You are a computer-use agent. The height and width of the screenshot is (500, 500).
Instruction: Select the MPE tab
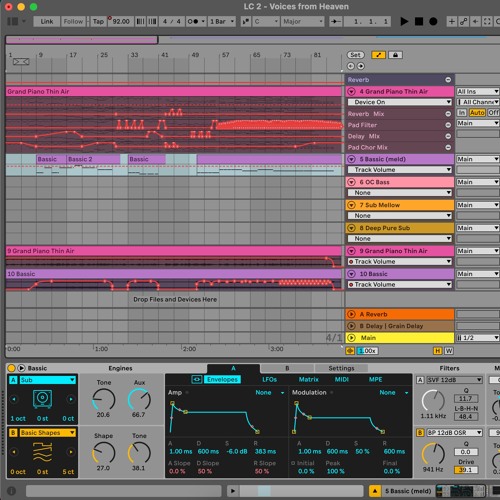coord(375,379)
